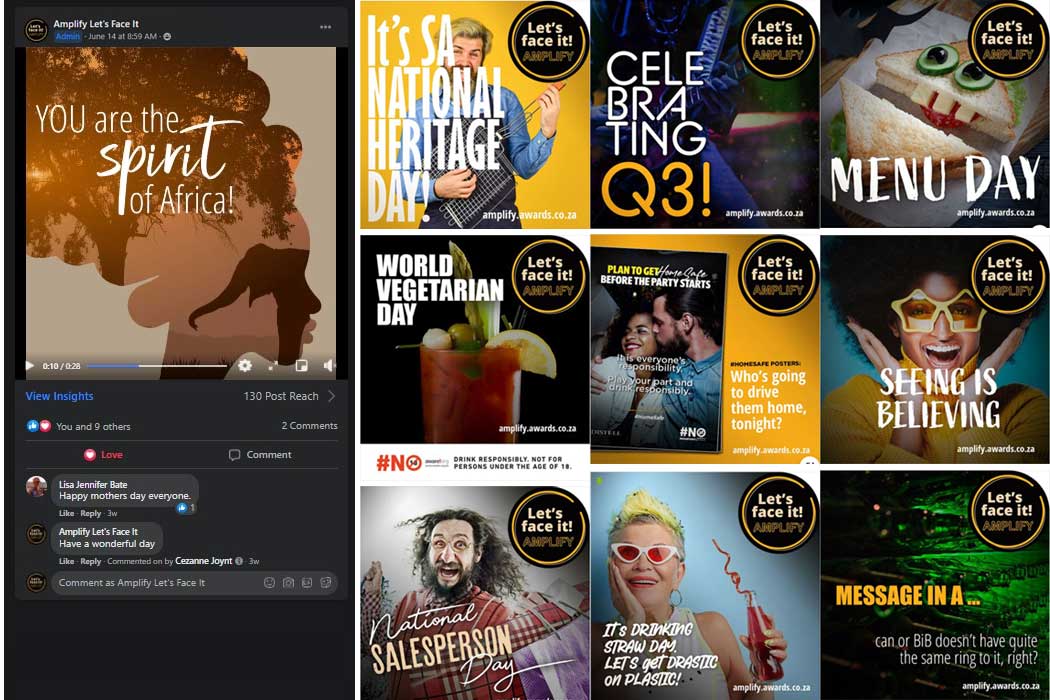This screenshot has width=1050, height=700.
Task: Toggle the Love reaction button
Action: (103, 455)
